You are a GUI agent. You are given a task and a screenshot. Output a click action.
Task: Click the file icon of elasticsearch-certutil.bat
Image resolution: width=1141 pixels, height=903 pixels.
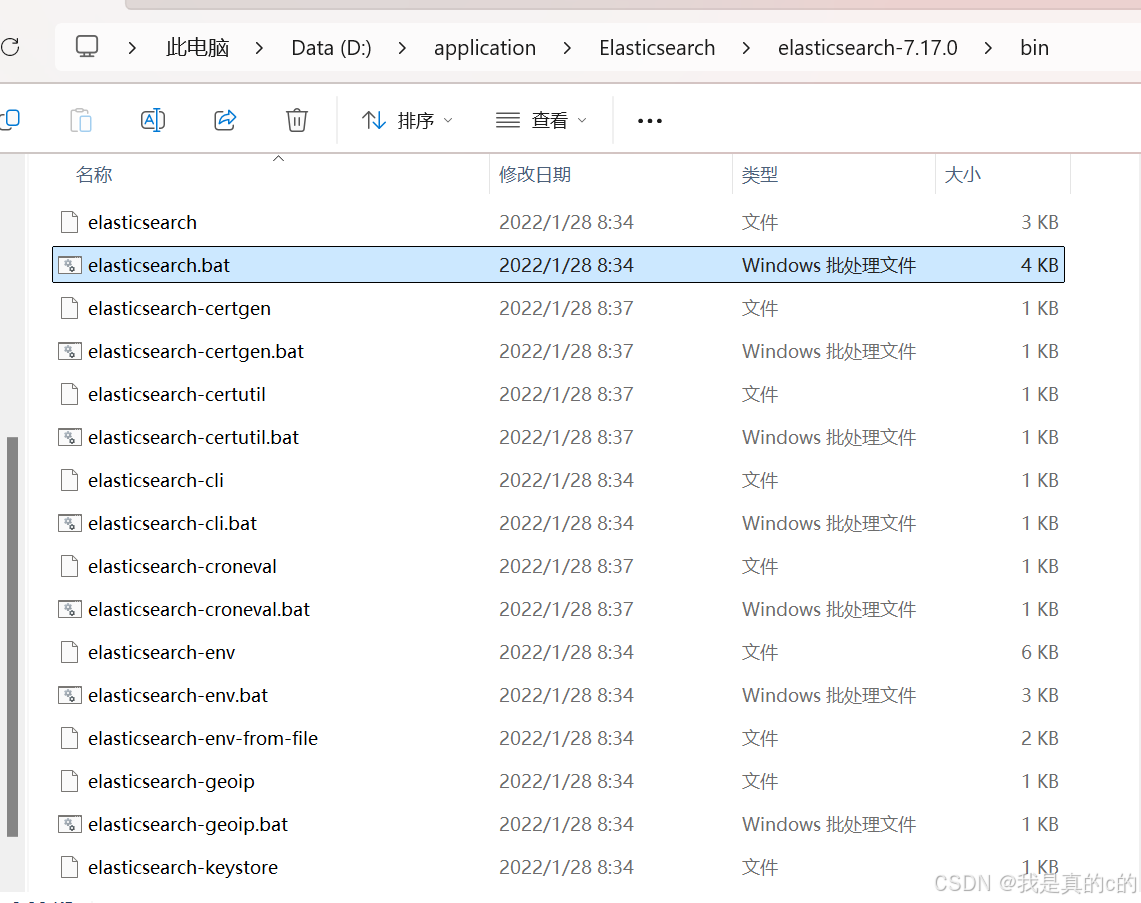70,437
